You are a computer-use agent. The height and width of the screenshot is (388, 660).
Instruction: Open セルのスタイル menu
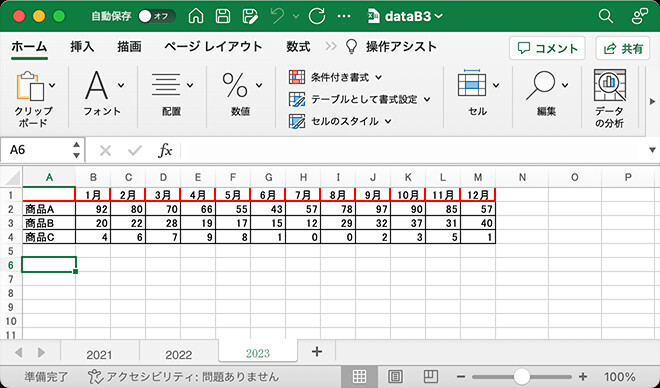click(x=340, y=121)
